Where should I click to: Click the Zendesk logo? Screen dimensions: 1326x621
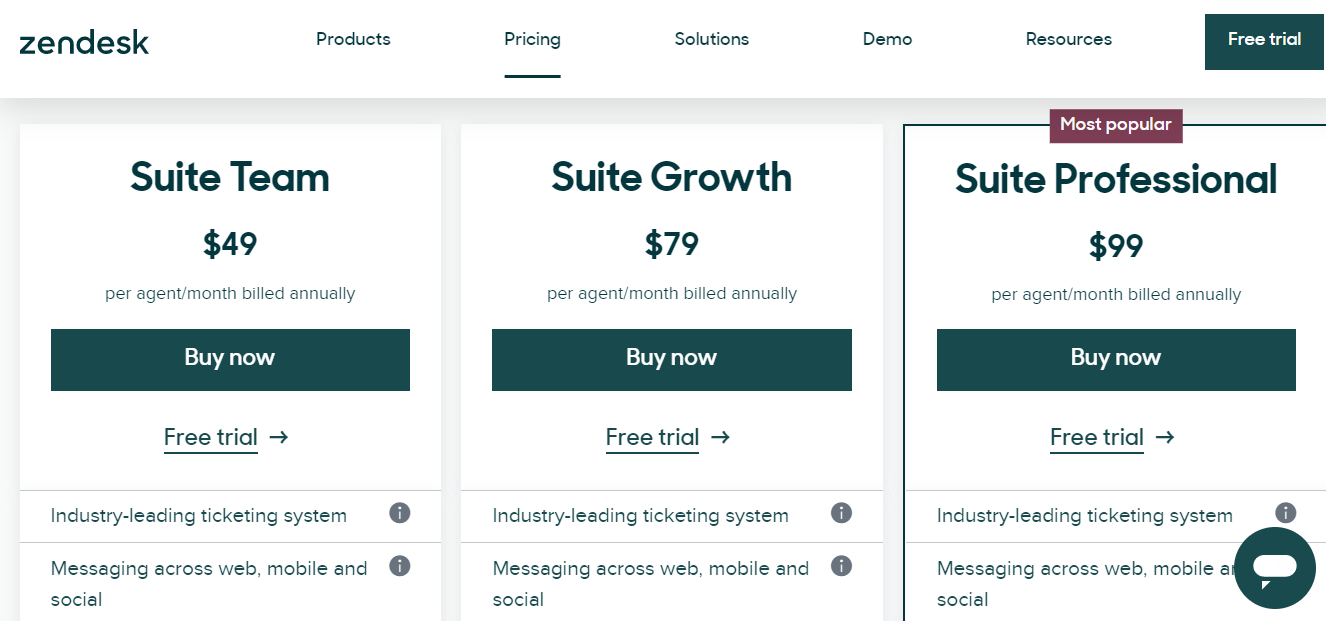tap(84, 42)
